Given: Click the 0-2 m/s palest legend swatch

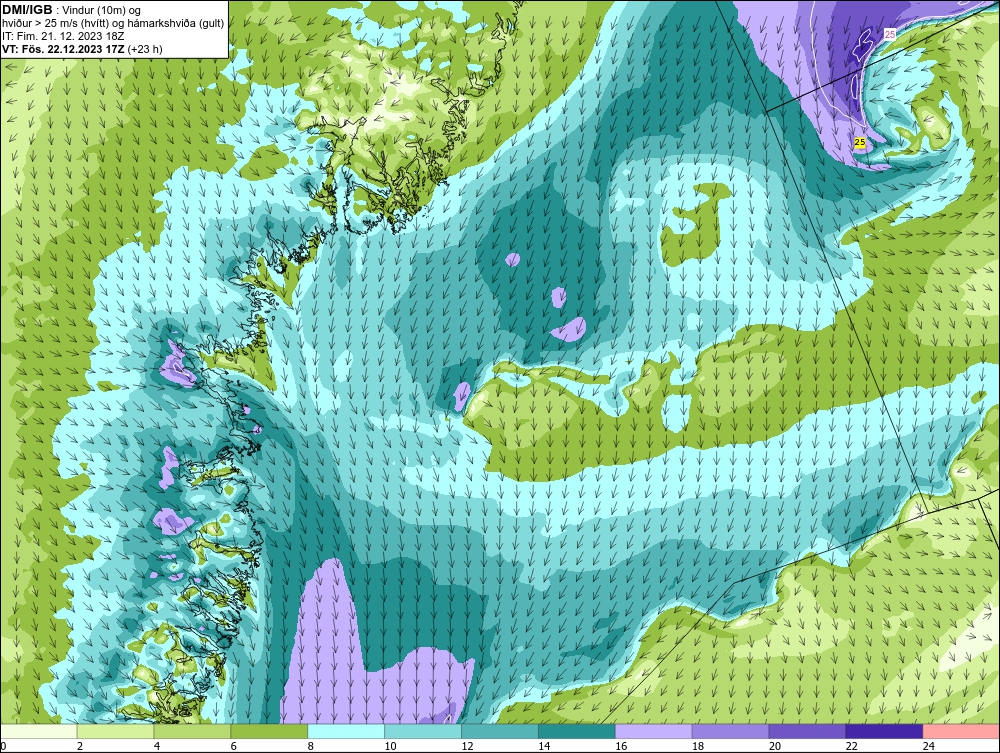Looking at the screenshot, I should 39,731.
